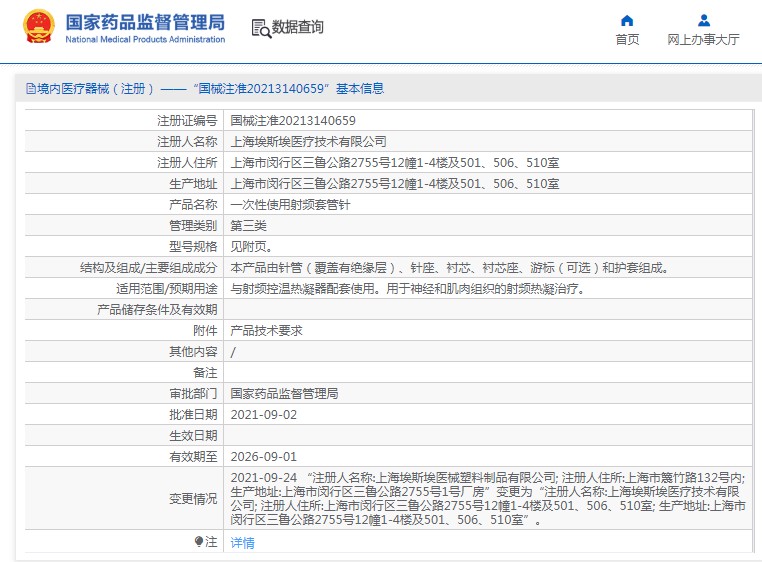Viewport: 762px width, 562px height.
Task: Click the 注册人名称 row label
Action: 187,141
